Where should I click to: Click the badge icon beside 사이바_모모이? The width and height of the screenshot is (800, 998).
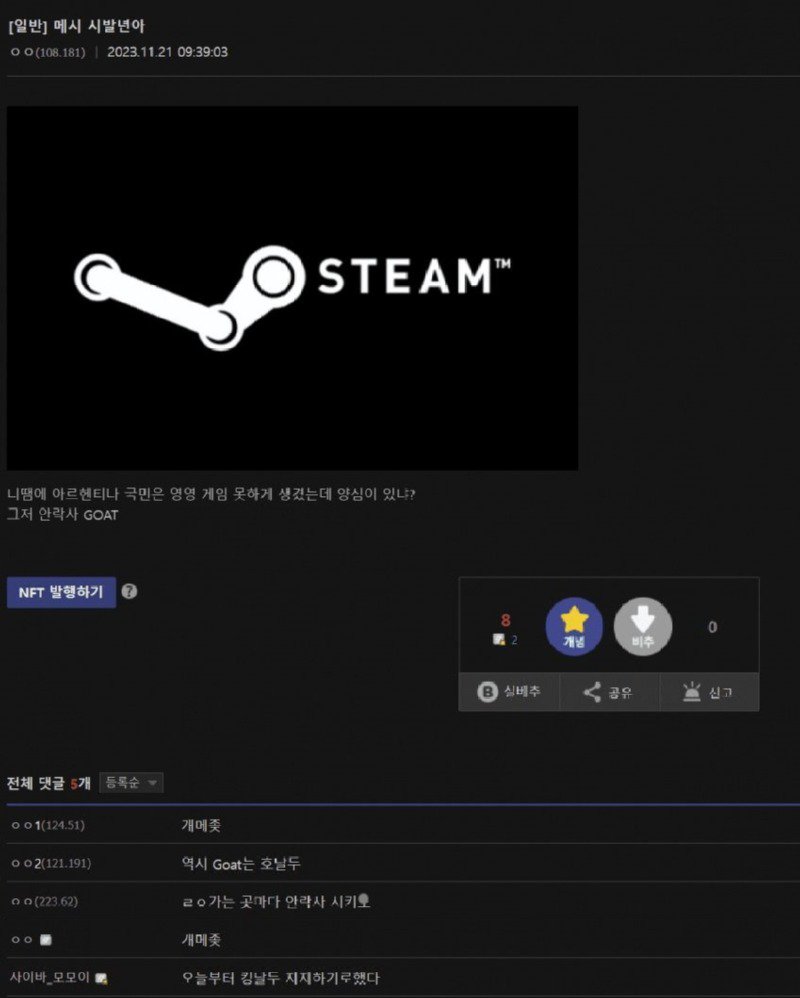click(x=101, y=978)
